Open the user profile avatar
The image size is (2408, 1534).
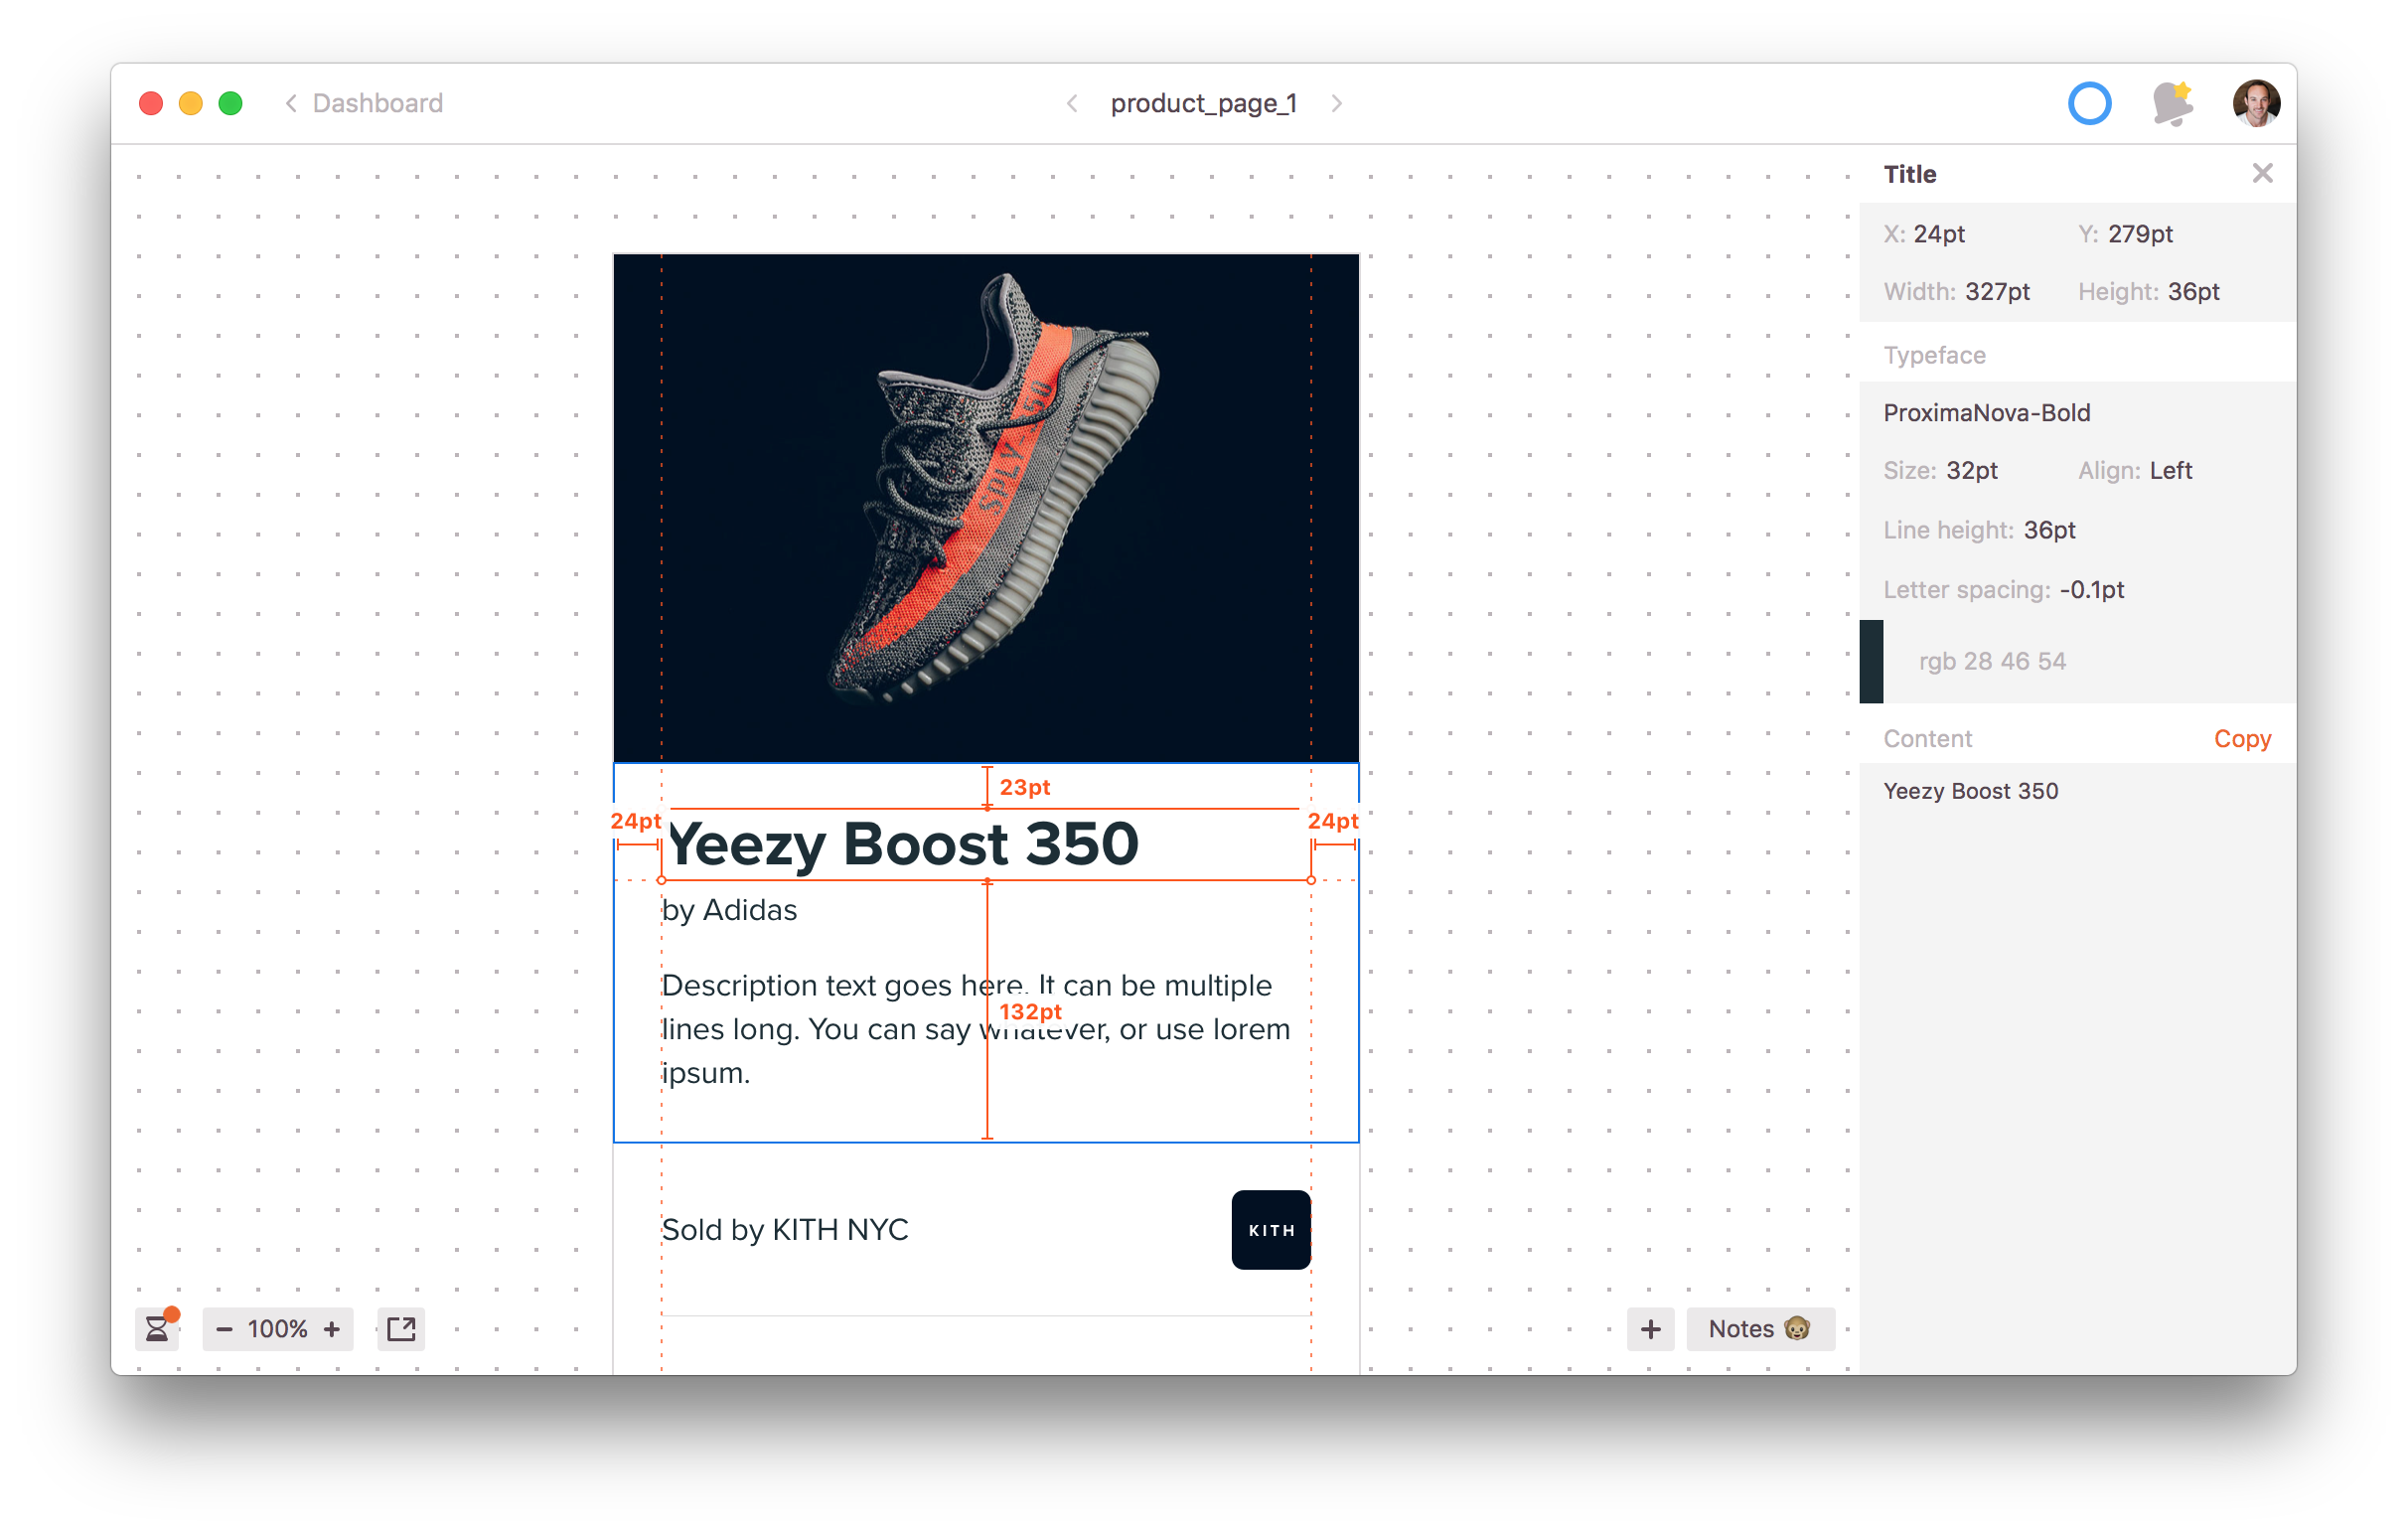point(2255,103)
